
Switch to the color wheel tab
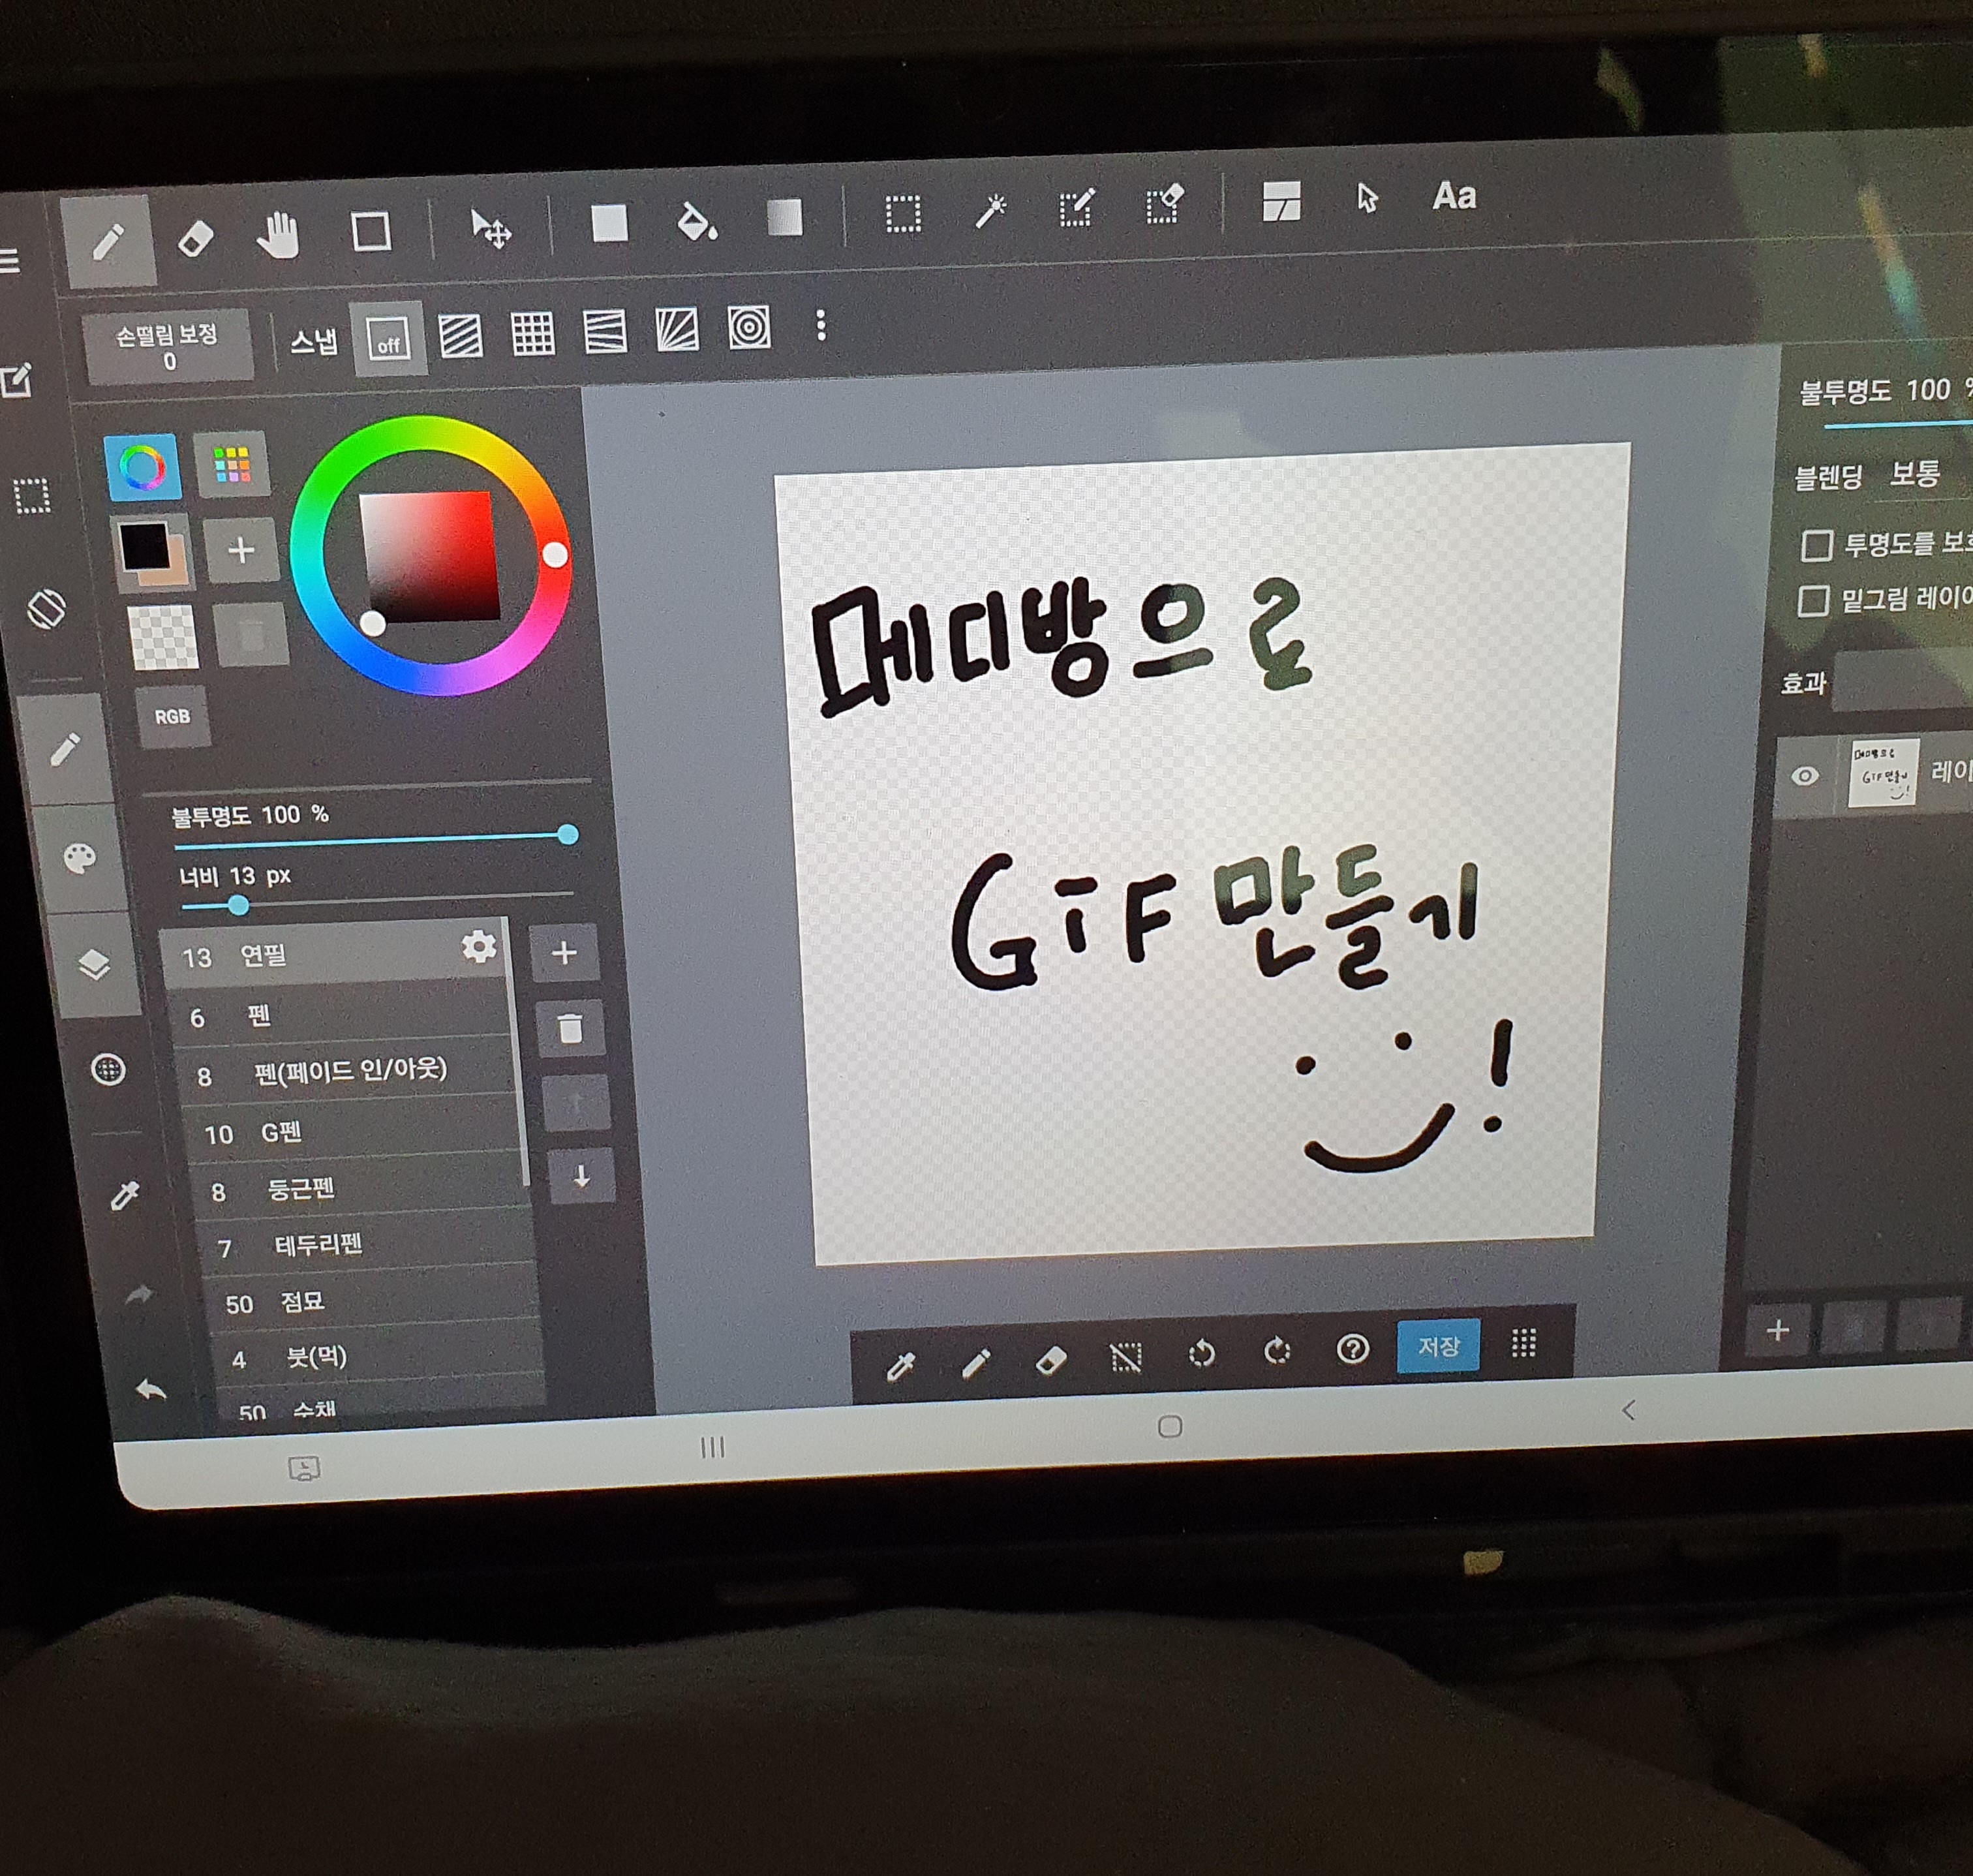(143, 467)
